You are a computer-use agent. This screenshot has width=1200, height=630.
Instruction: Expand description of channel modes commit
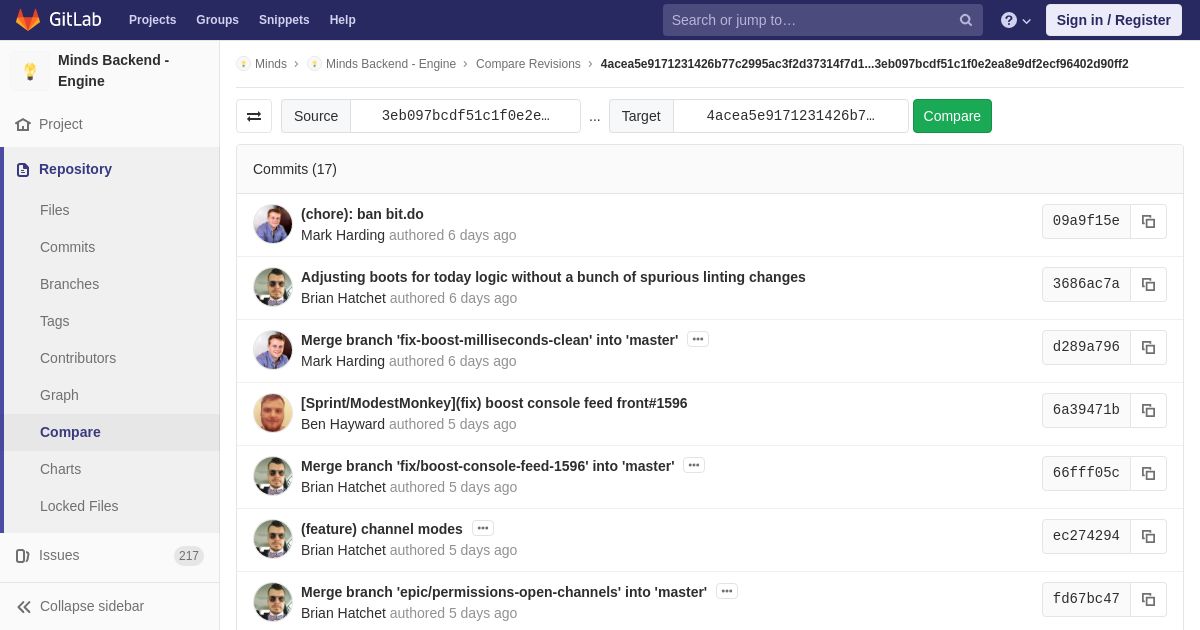pos(483,529)
